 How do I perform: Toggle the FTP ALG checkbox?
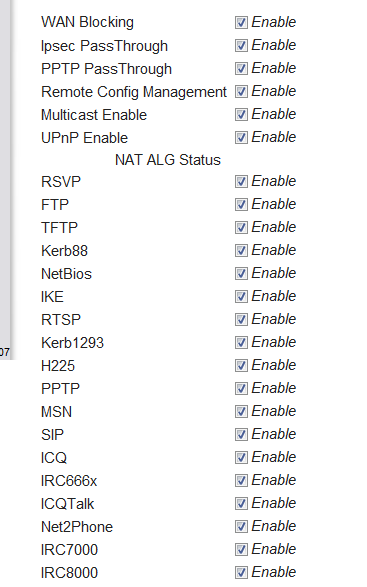click(241, 204)
